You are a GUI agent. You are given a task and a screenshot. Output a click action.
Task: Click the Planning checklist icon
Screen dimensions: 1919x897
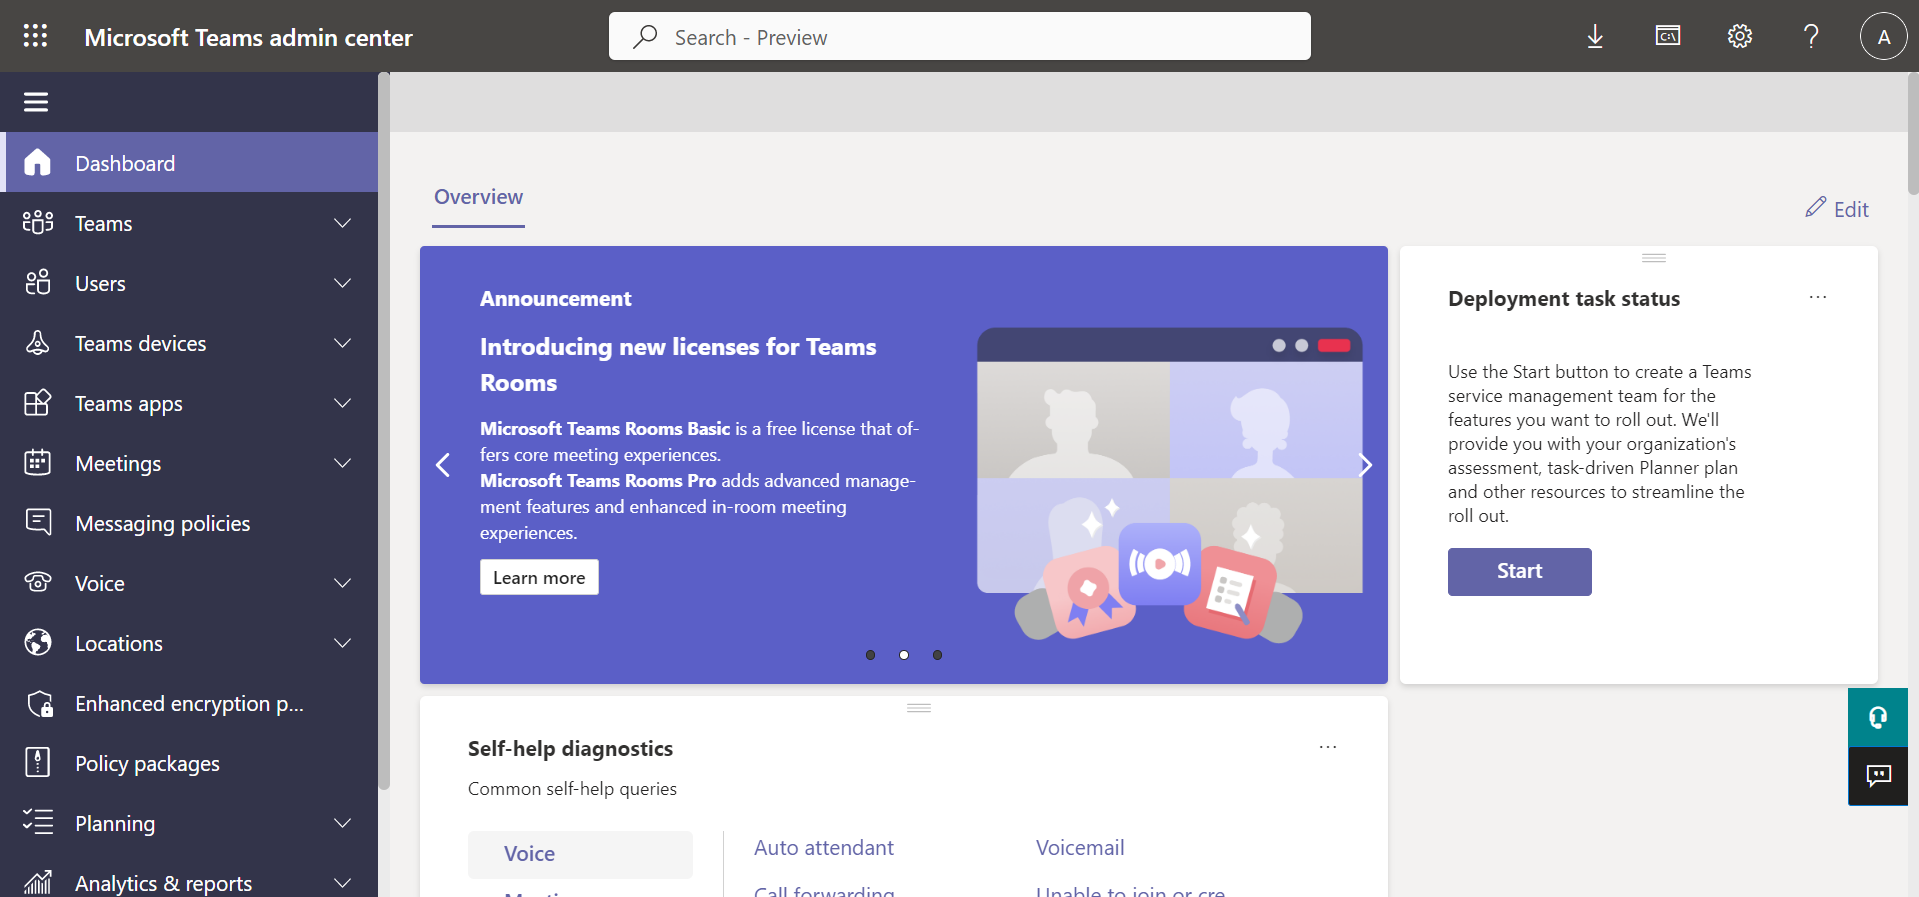click(38, 822)
